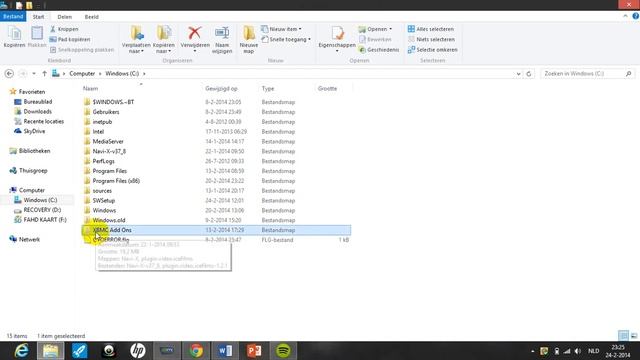Open the Nieuw item dropdown

click(x=281, y=29)
